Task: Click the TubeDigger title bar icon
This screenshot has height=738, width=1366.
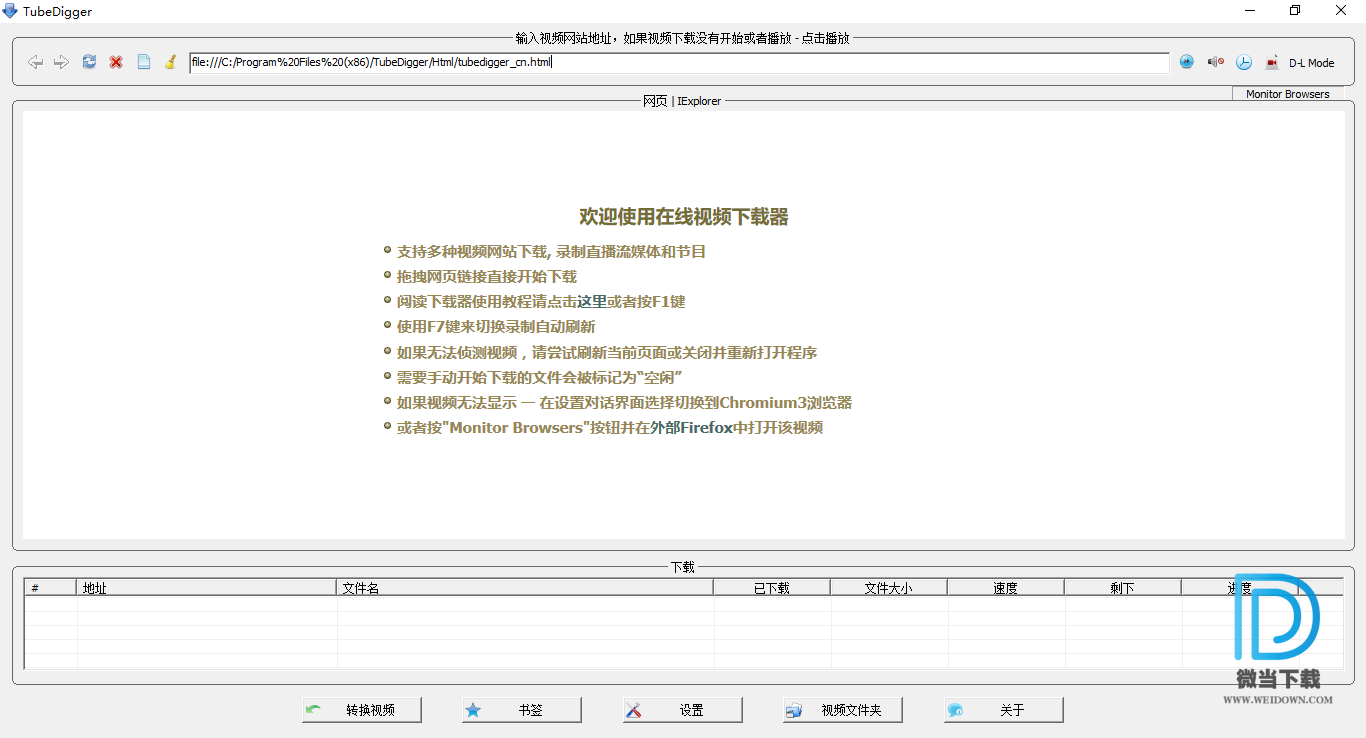Action: 10,11
